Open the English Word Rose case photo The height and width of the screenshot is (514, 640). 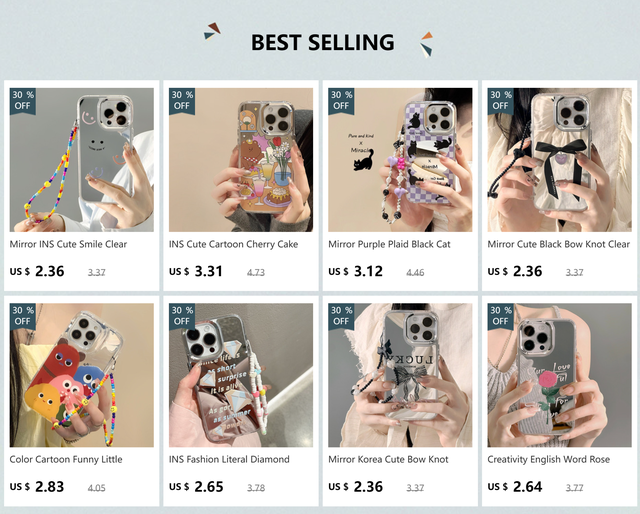point(559,375)
